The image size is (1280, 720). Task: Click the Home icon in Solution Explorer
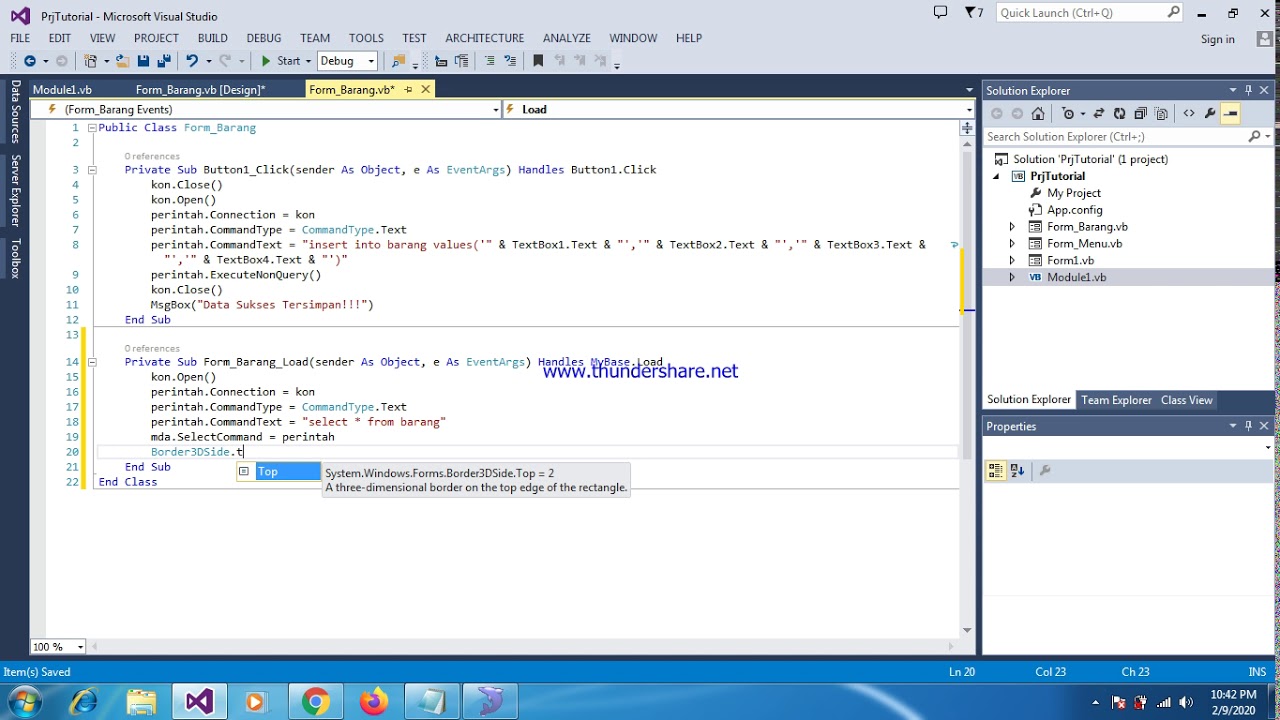pos(1038,113)
